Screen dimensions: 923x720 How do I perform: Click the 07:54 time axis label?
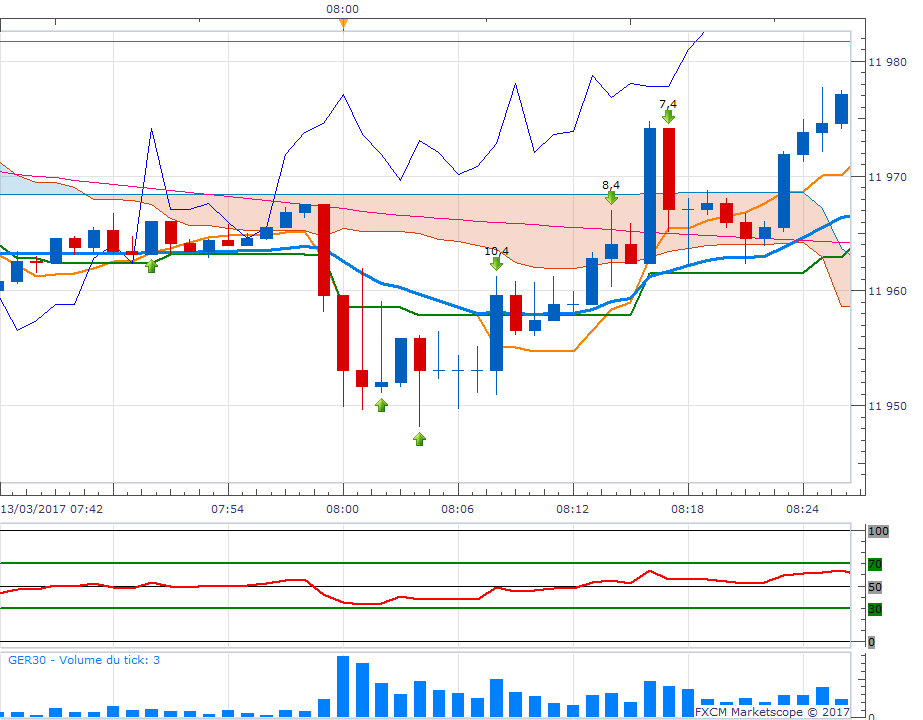point(228,509)
